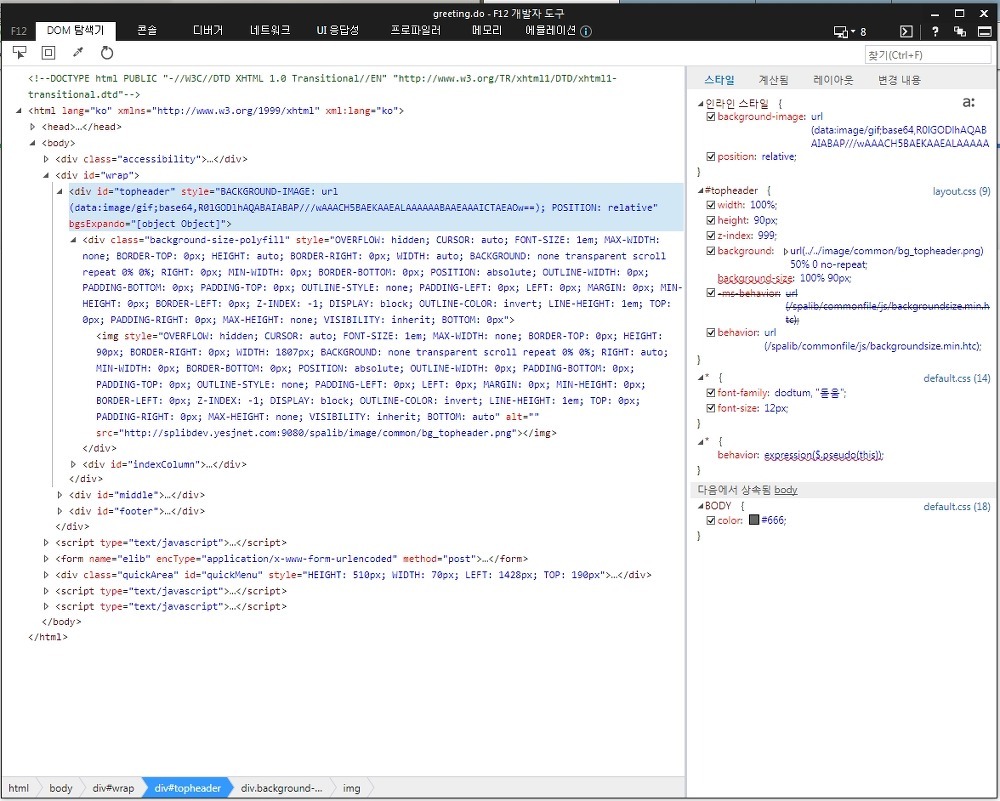
Task: Expand the div class accessibility node
Action: tap(46, 159)
